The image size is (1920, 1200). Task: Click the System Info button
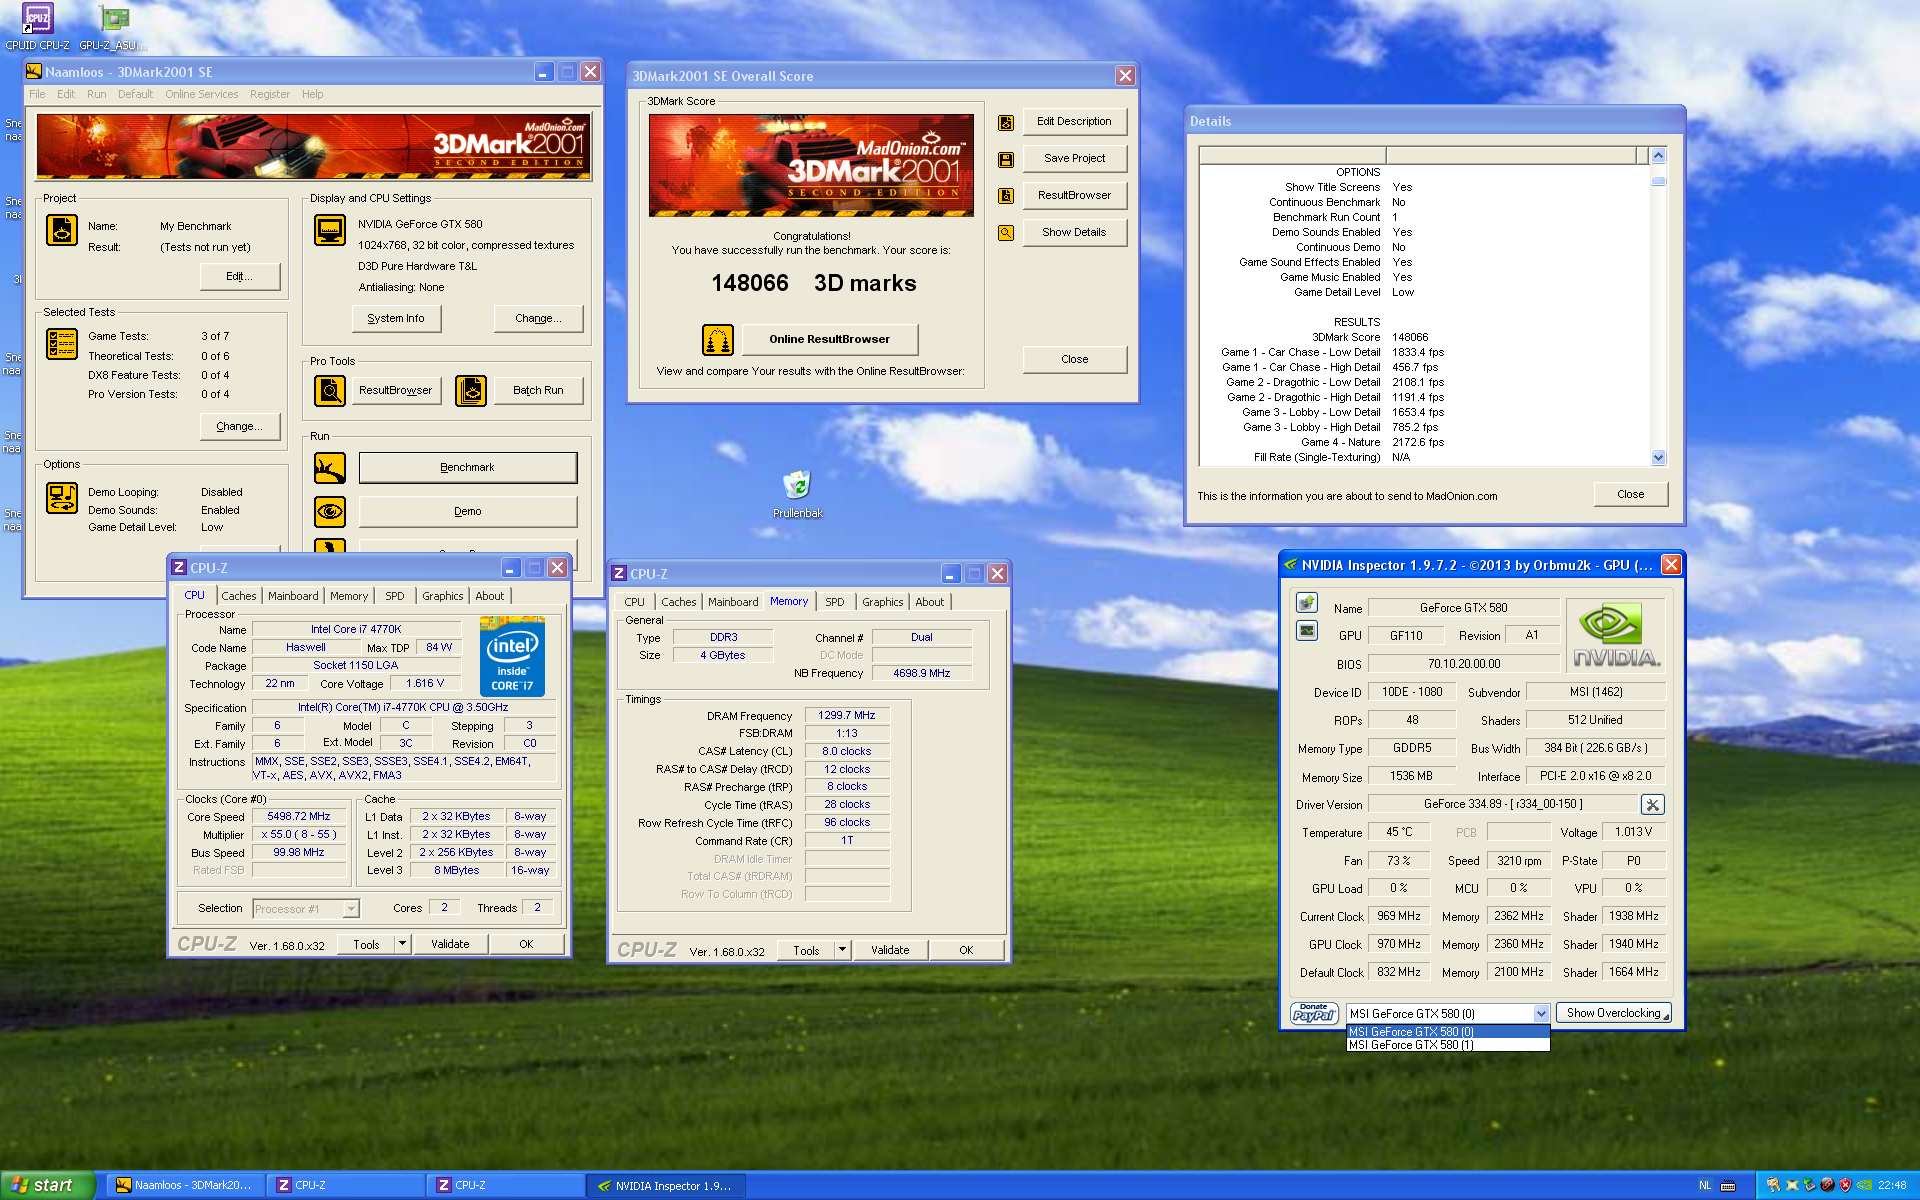pyautogui.click(x=396, y=318)
